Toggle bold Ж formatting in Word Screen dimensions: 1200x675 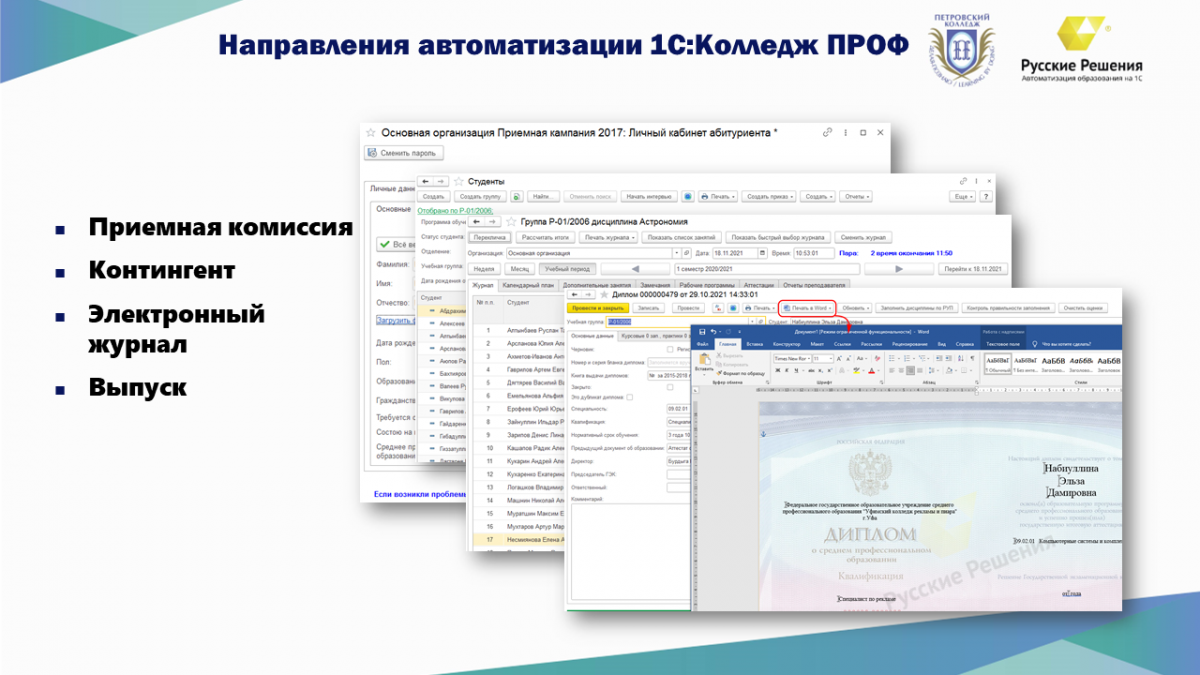[x=777, y=370]
